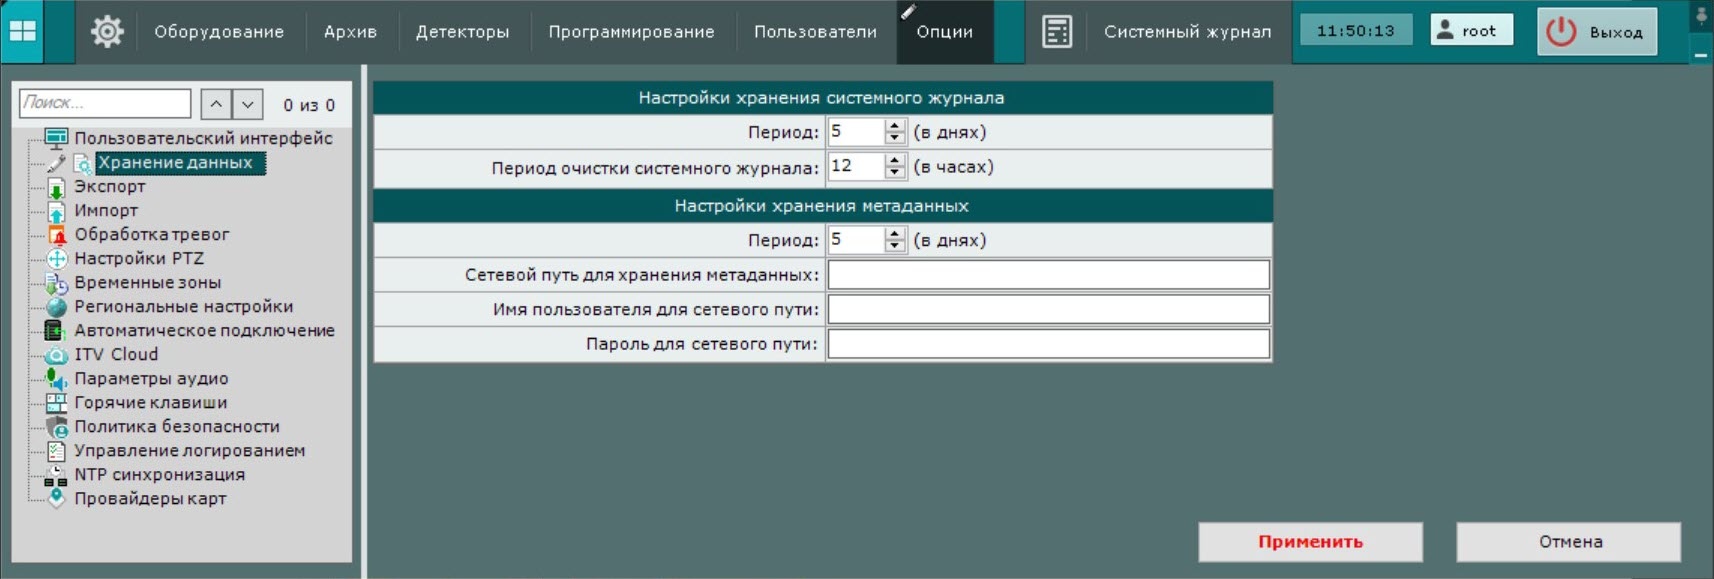Switch to the Детекторы tab
This screenshot has width=1714, height=579.
coord(462,32)
